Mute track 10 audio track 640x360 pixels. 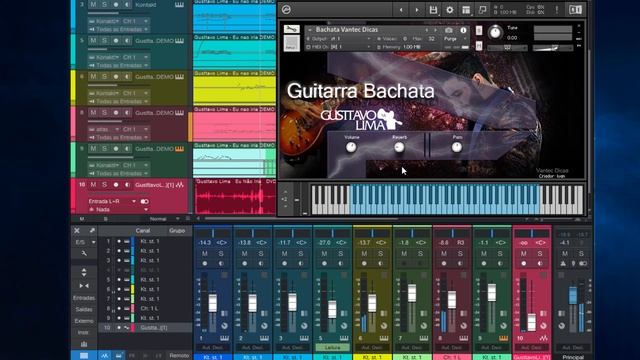pyautogui.click(x=93, y=185)
